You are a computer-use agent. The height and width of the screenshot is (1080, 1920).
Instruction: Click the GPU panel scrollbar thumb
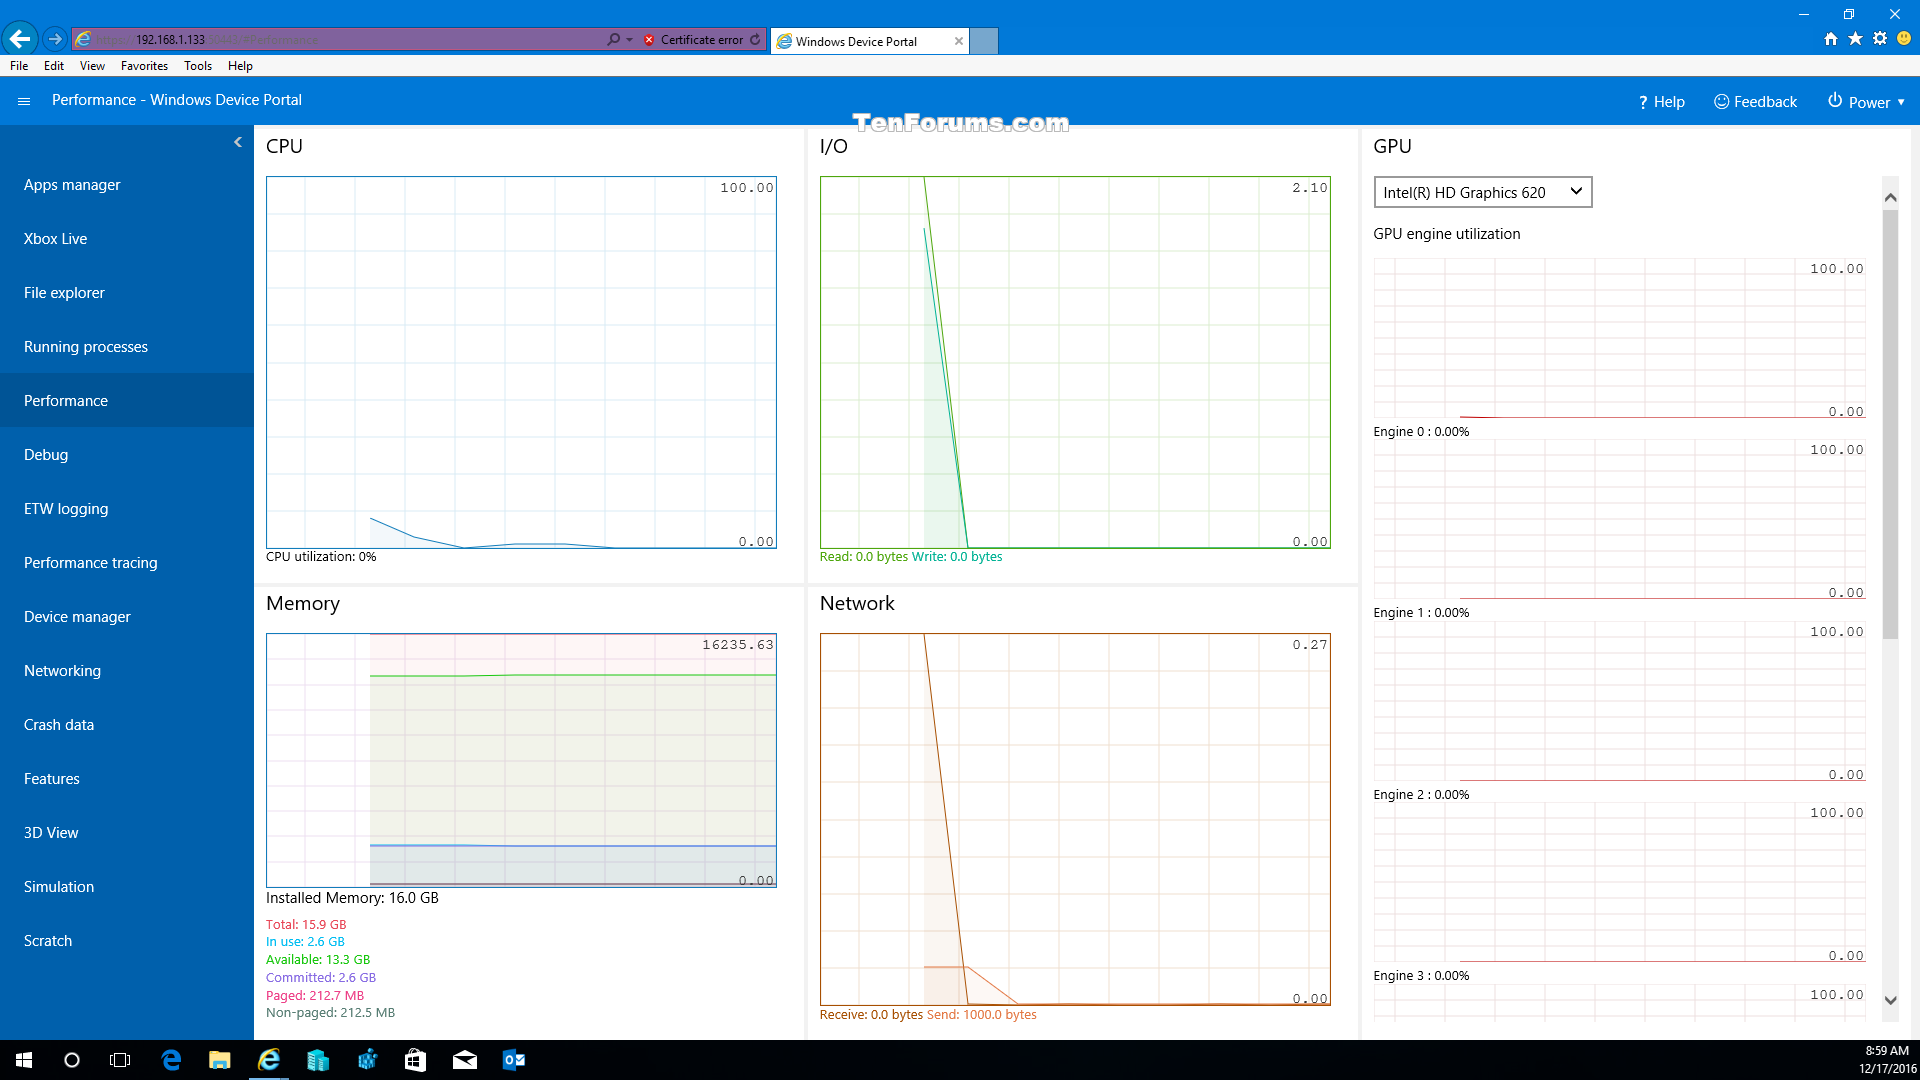1890,424
